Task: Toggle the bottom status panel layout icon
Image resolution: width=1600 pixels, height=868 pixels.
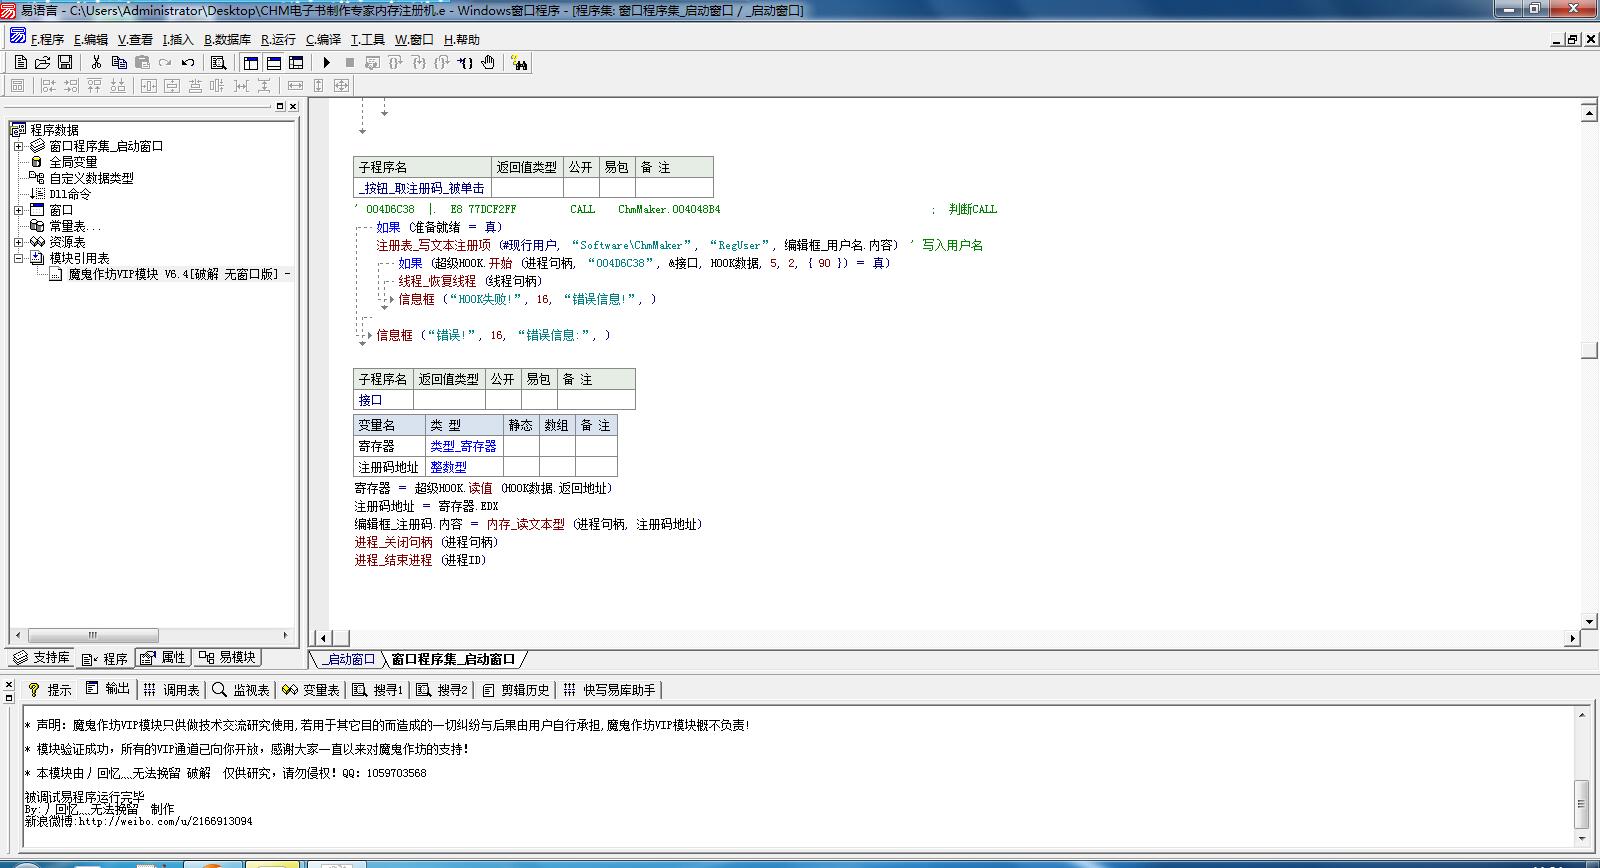Action: pos(273,62)
